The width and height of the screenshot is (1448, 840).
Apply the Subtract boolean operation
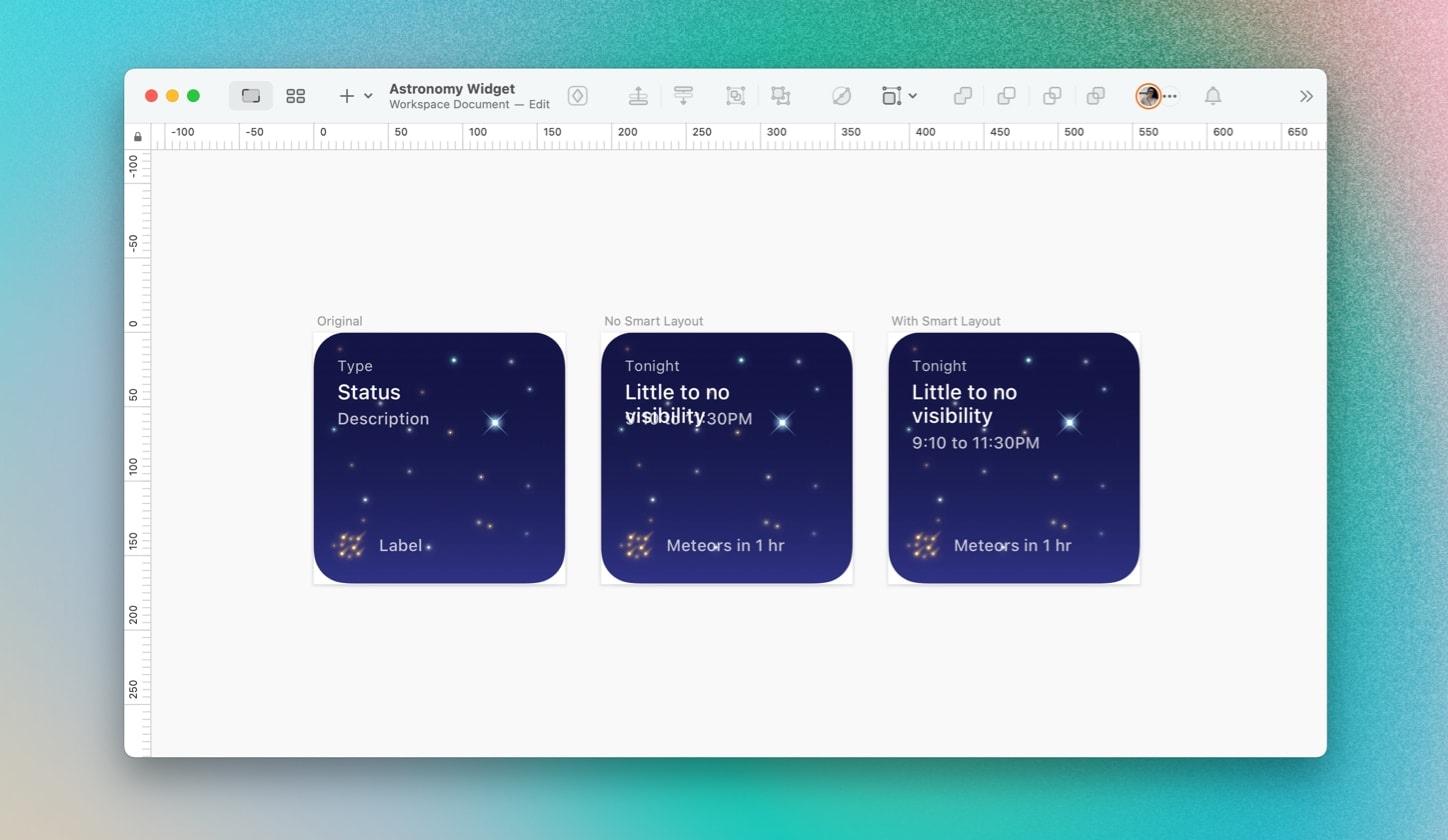tap(1006, 96)
